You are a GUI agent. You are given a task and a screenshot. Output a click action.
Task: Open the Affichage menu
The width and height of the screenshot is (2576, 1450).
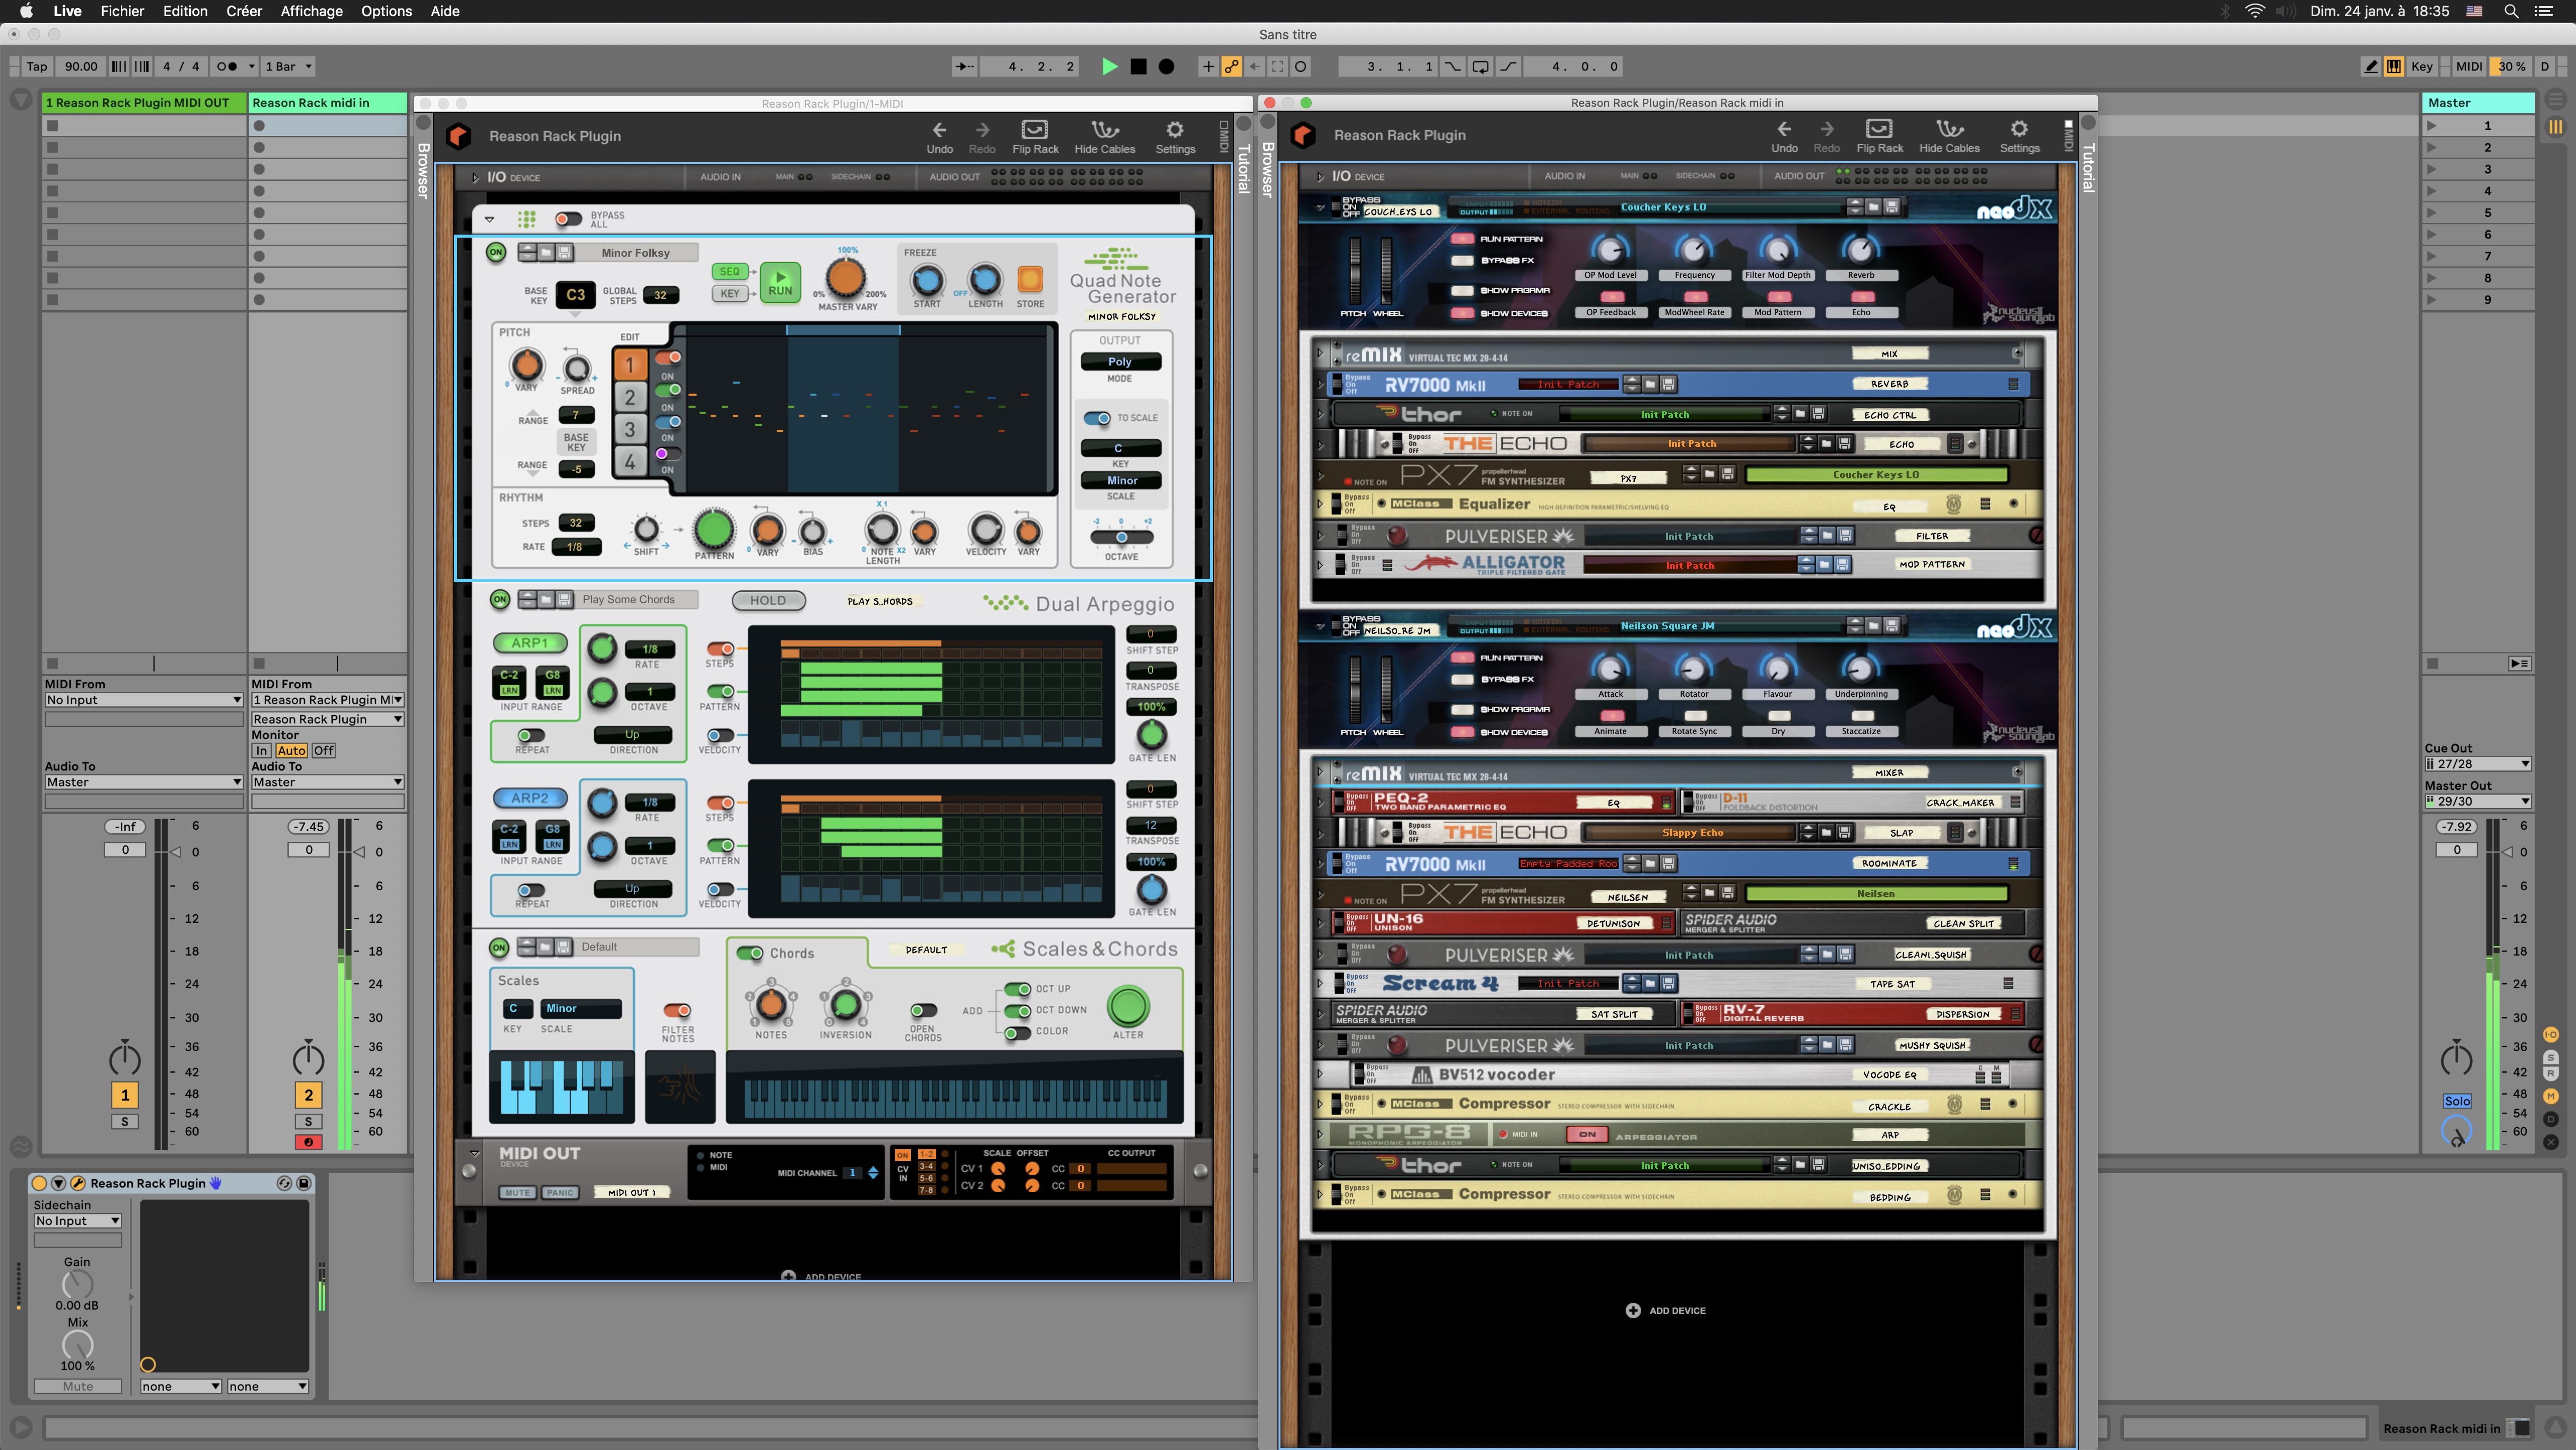pyautogui.click(x=311, y=11)
